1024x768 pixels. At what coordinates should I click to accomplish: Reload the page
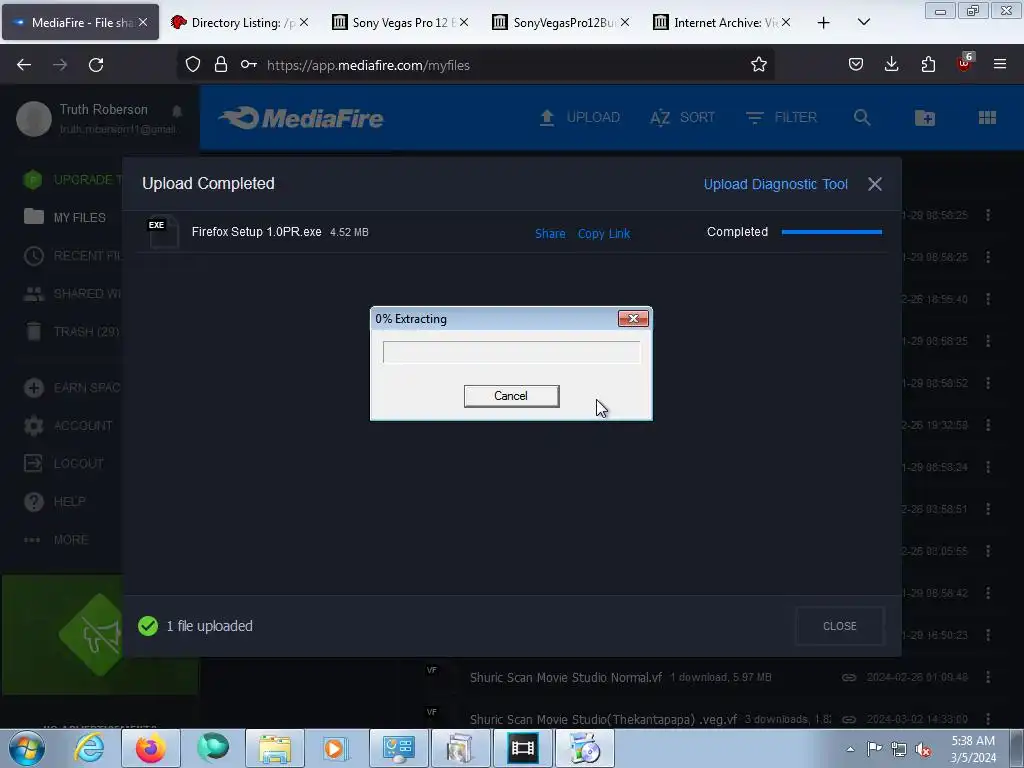(96, 65)
